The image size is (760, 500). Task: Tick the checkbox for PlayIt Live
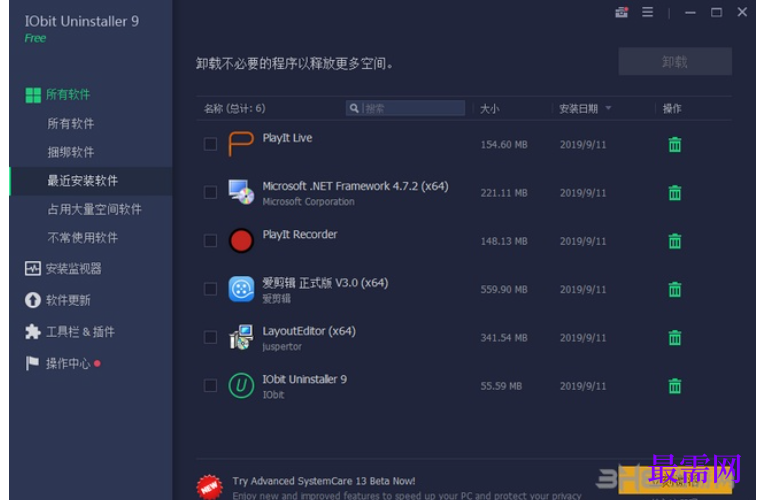click(210, 144)
